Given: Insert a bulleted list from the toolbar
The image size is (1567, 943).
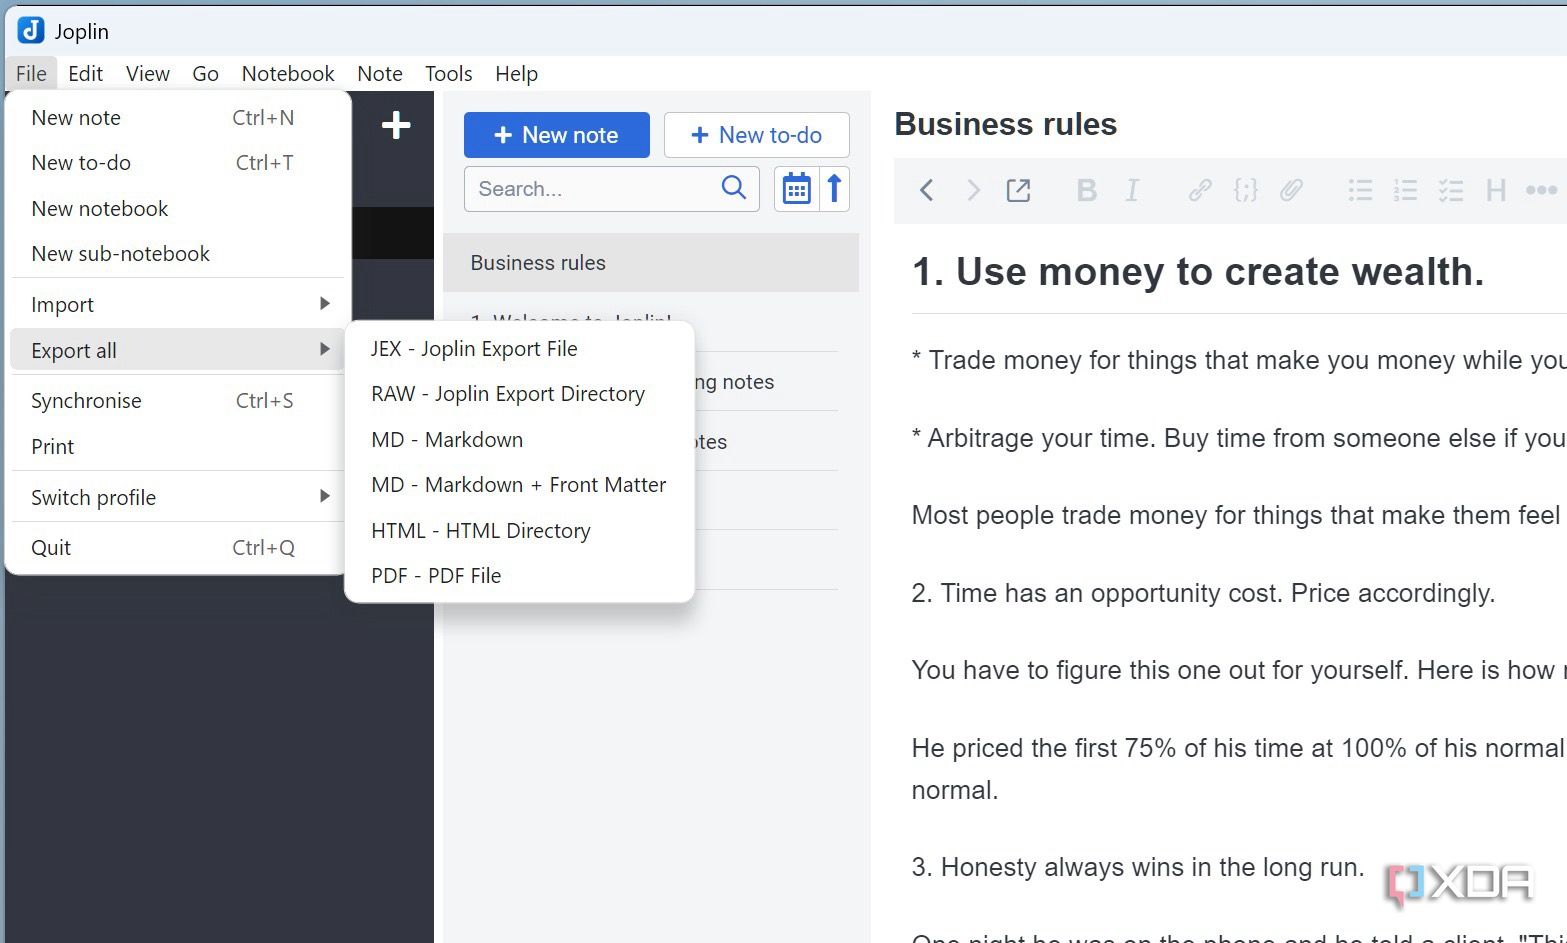Looking at the screenshot, I should (1360, 190).
